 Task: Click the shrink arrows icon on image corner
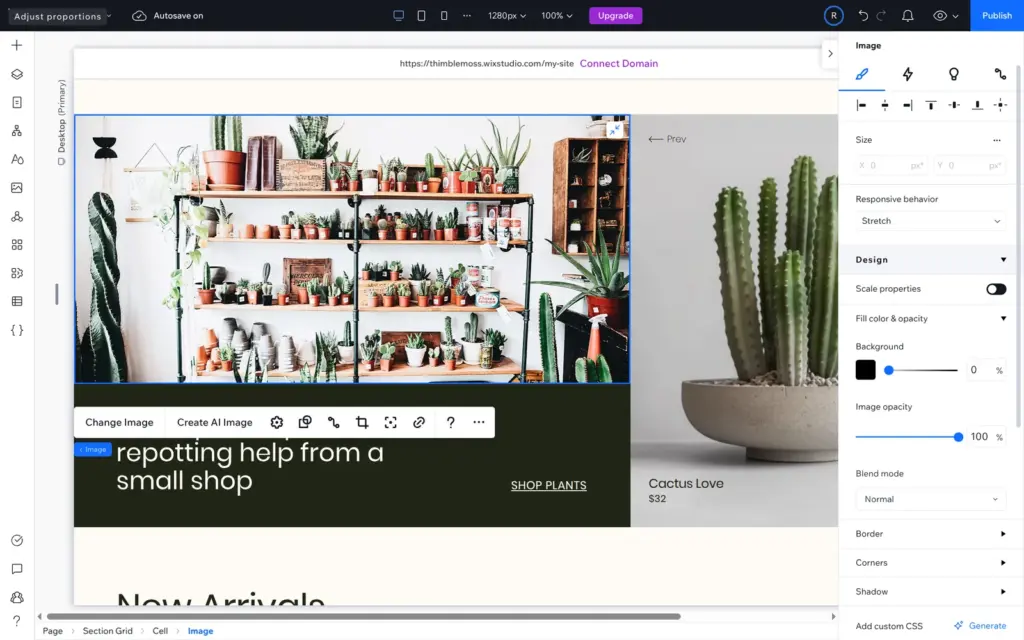point(615,130)
